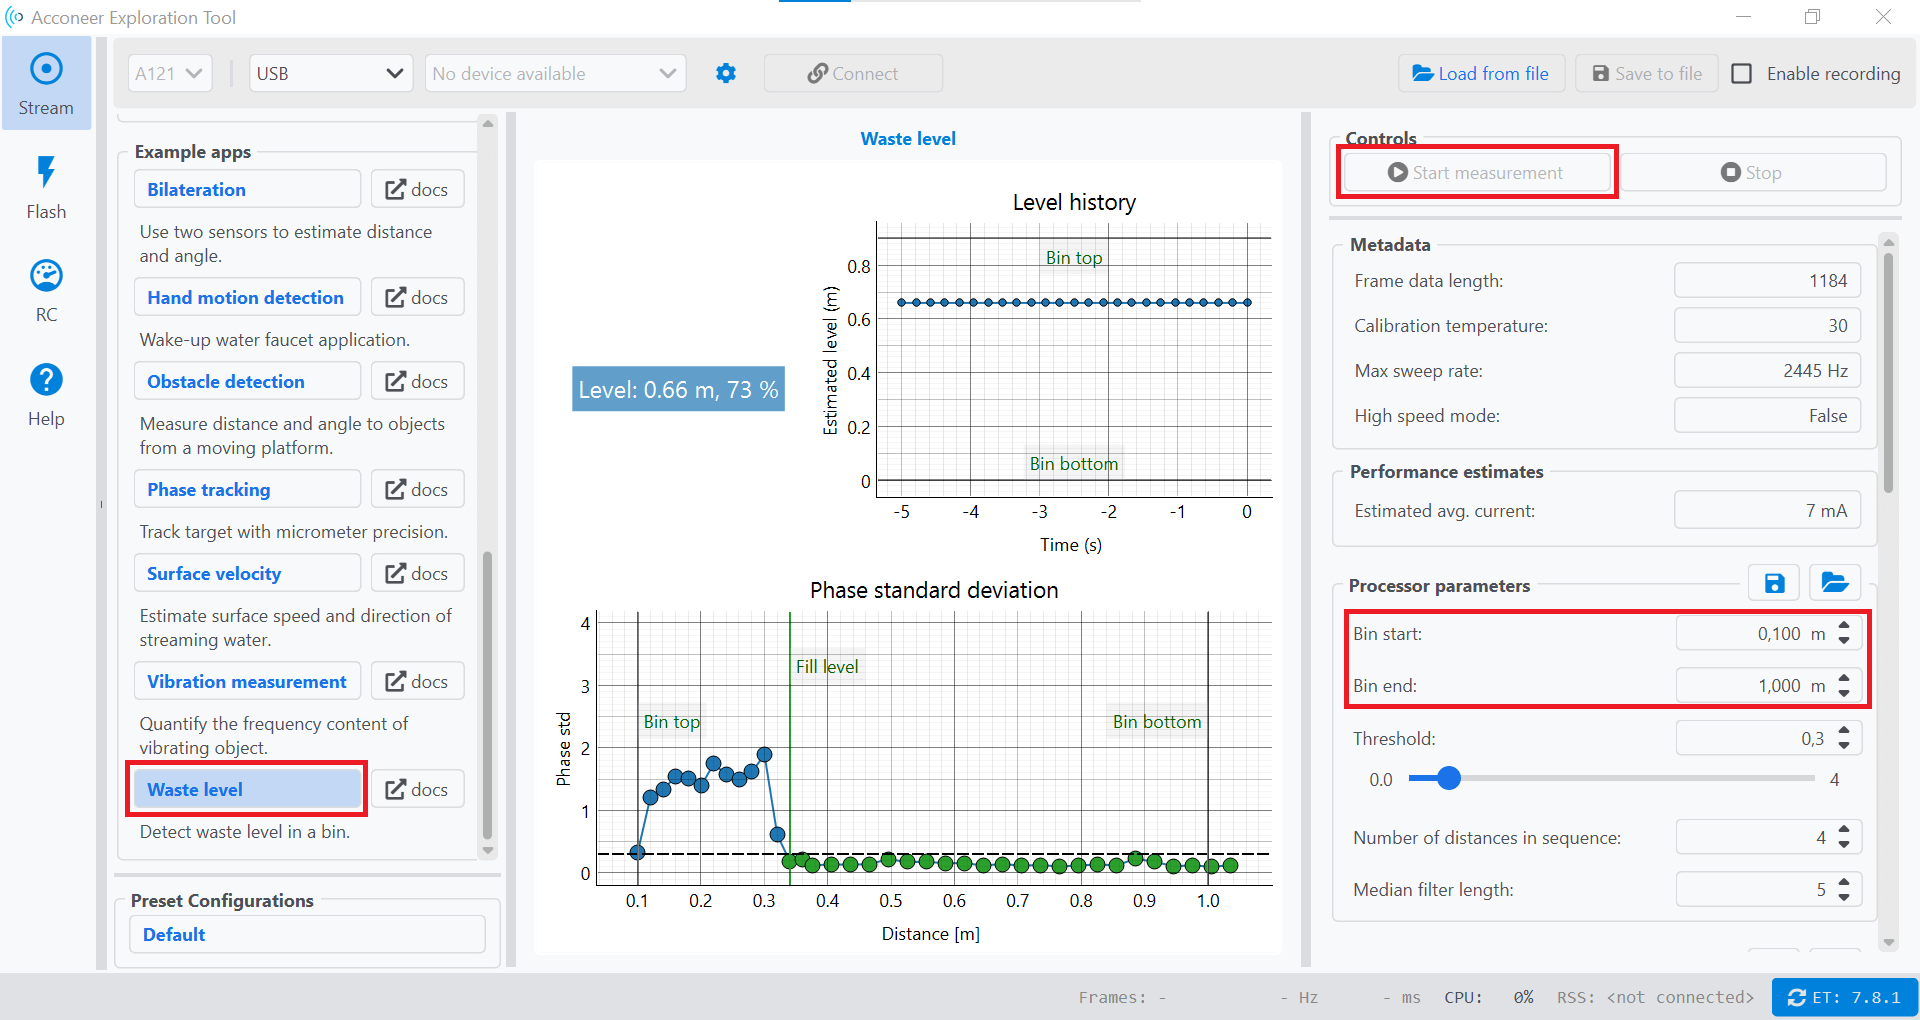Expand the USB connection type dropdown

330,73
